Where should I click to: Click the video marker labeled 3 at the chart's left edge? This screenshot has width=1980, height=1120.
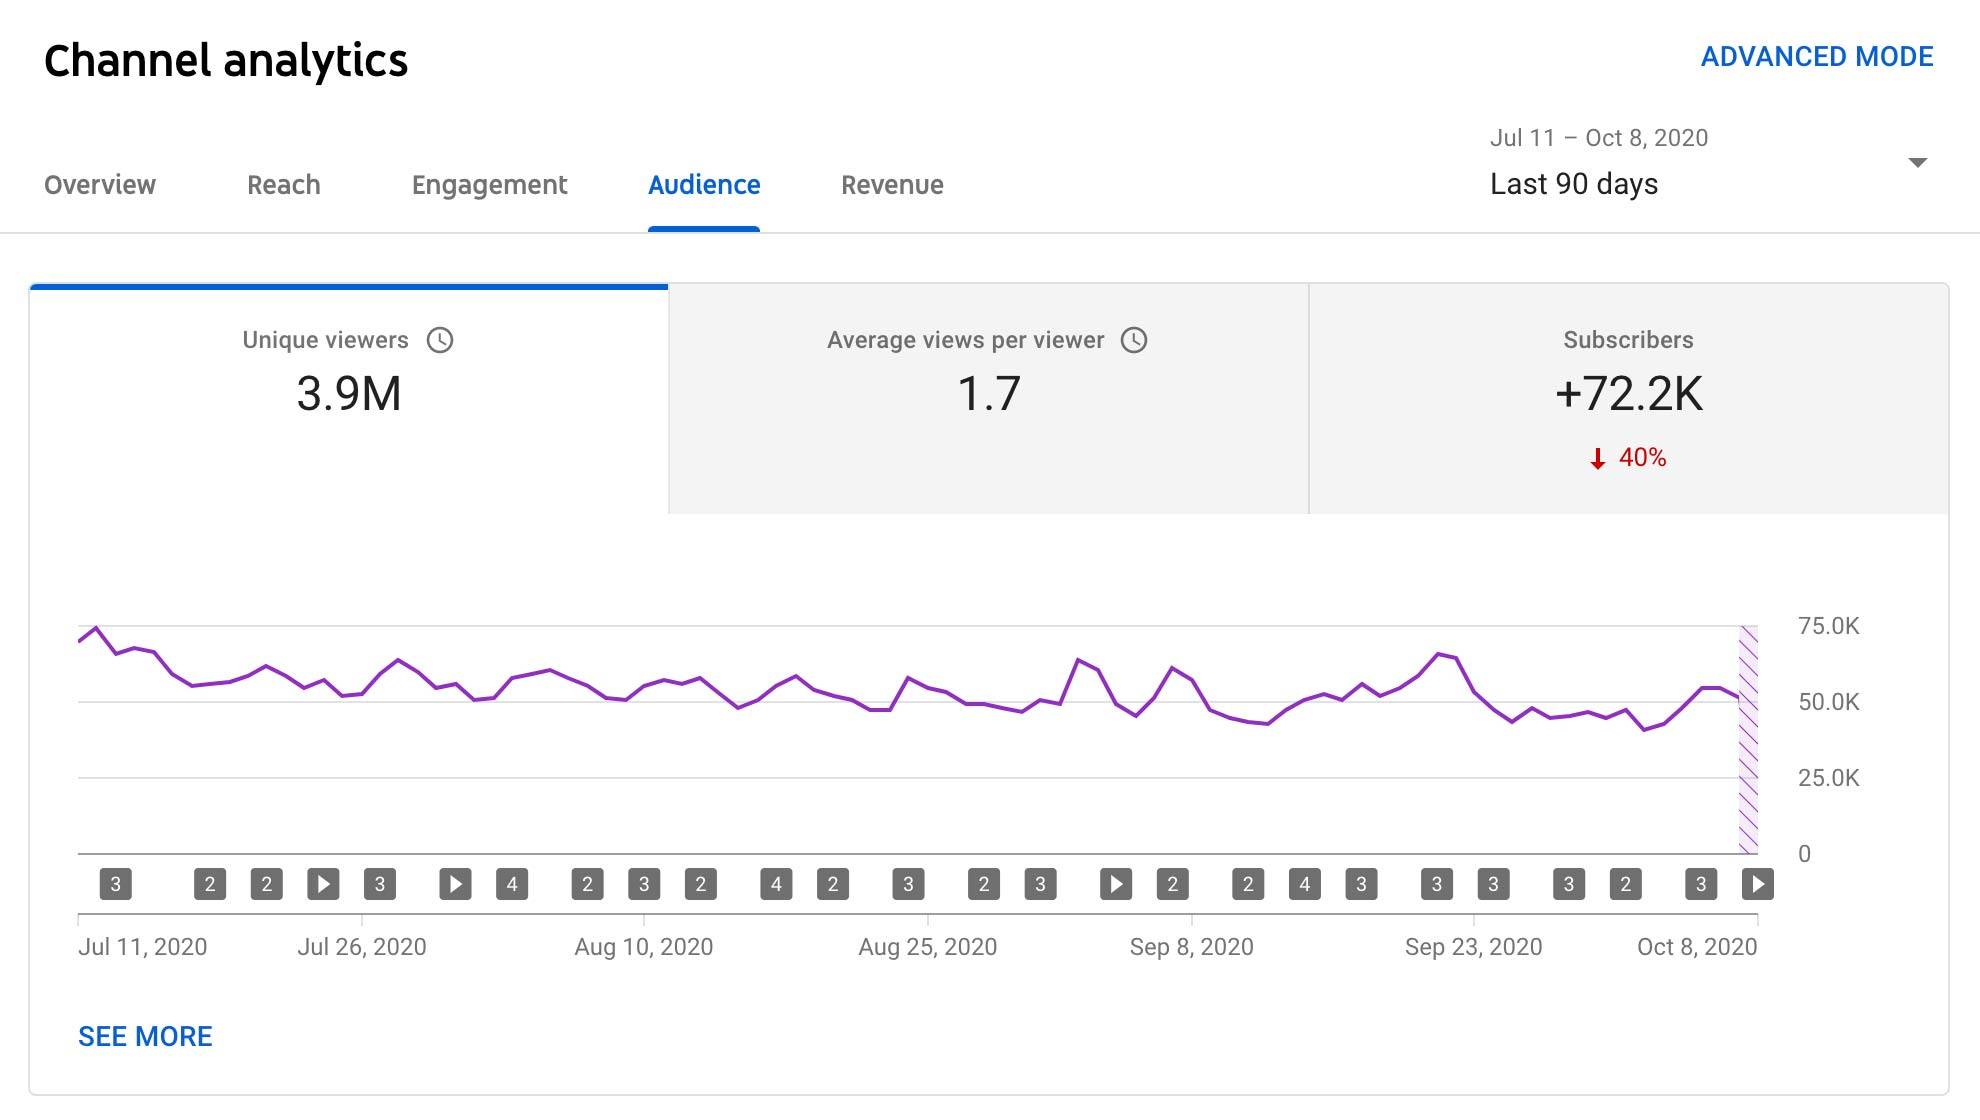116,884
